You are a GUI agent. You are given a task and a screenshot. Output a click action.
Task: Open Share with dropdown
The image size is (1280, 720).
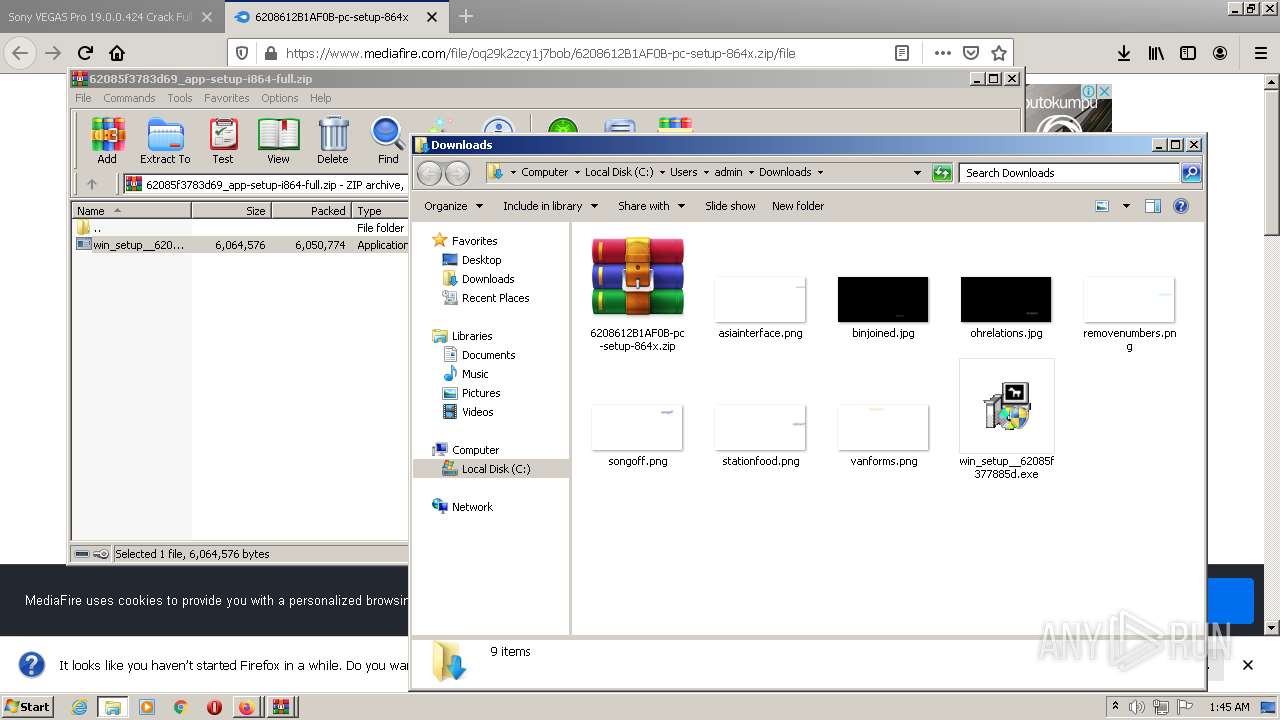pyautogui.click(x=651, y=206)
